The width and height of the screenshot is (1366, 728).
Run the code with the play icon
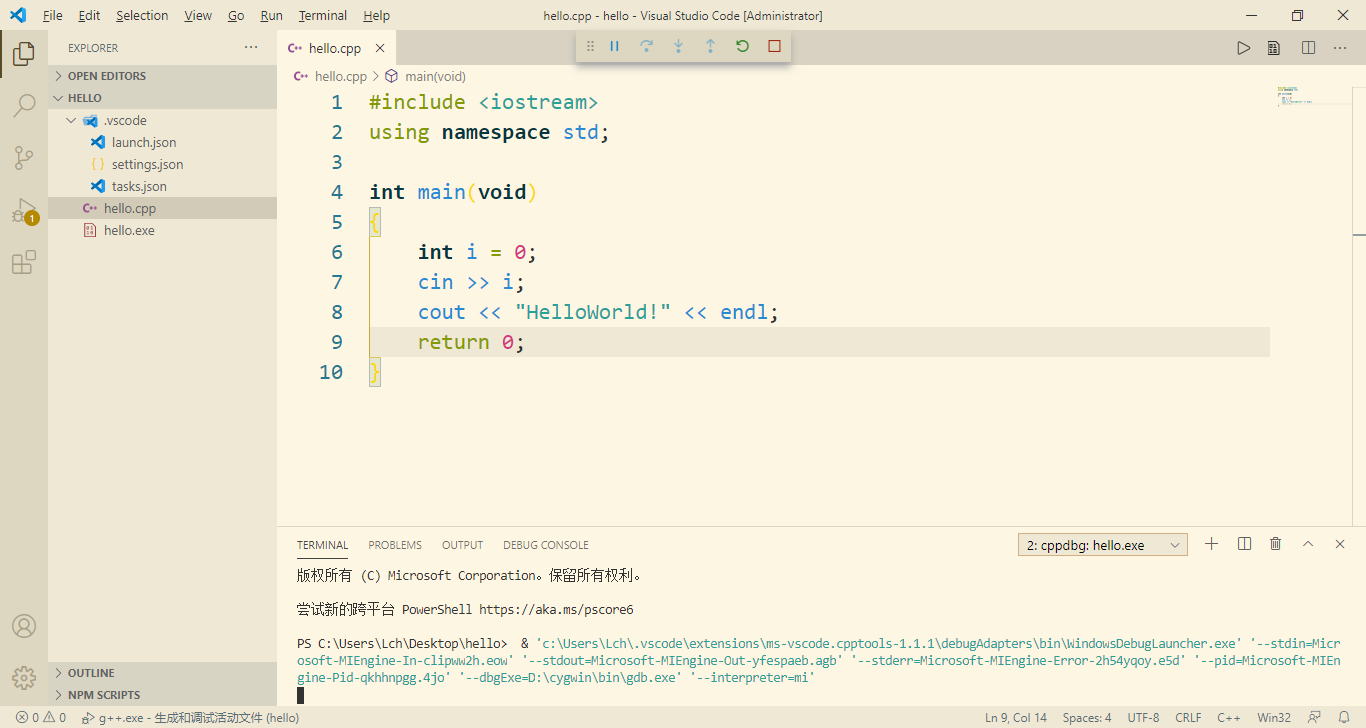coord(1243,48)
